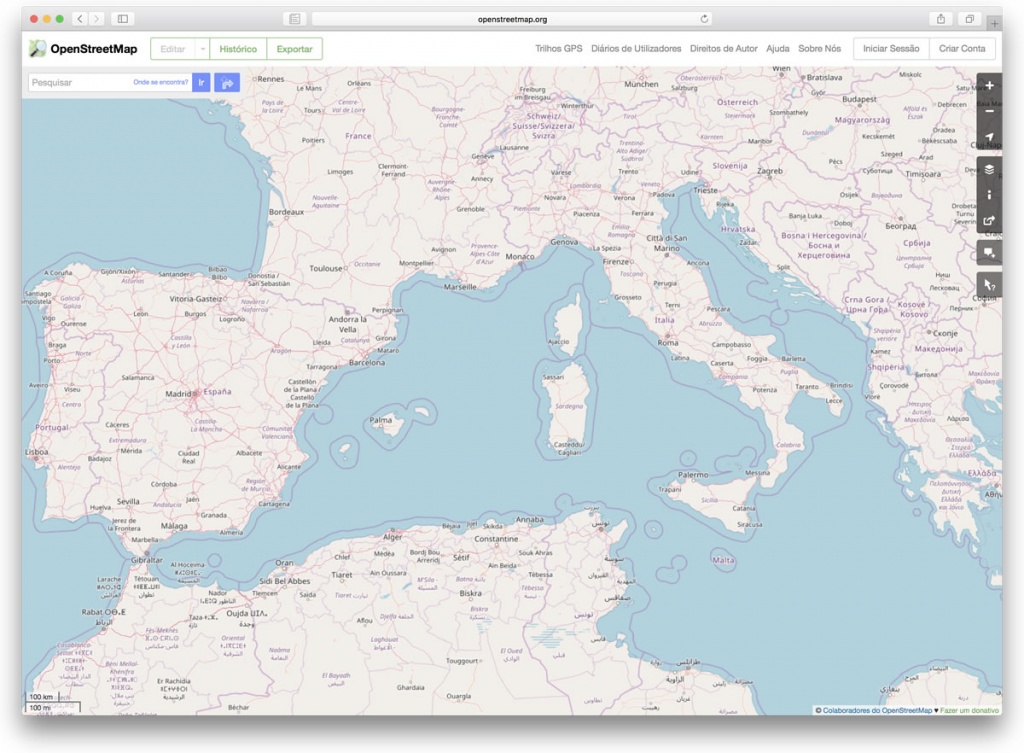Go back with Safari's back arrow
Screen dimensions: 1024x753
pos(80,19)
